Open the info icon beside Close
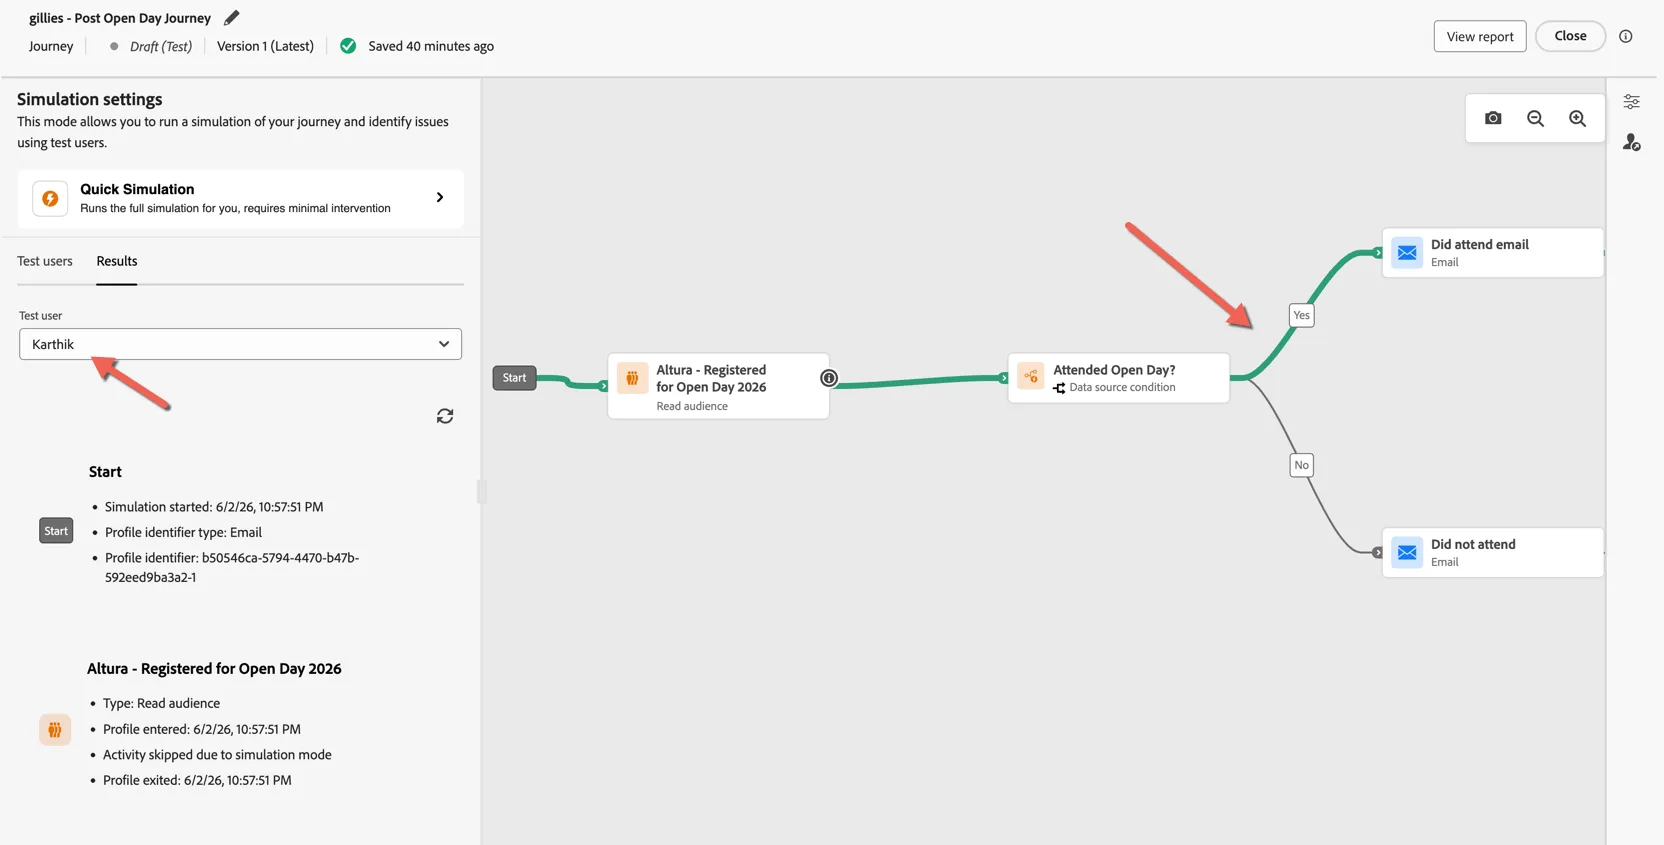This screenshot has width=1664, height=845. [x=1626, y=36]
